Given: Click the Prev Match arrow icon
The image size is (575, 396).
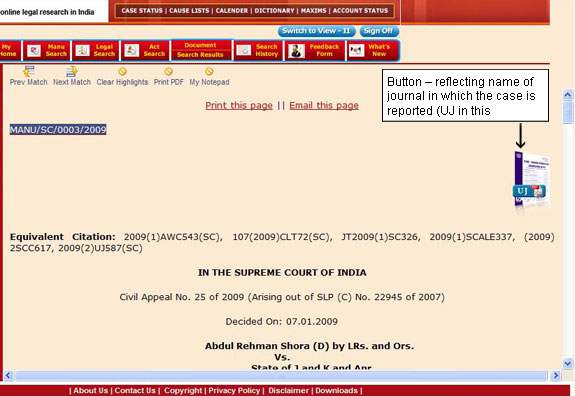Looking at the screenshot, I should click(29, 71).
